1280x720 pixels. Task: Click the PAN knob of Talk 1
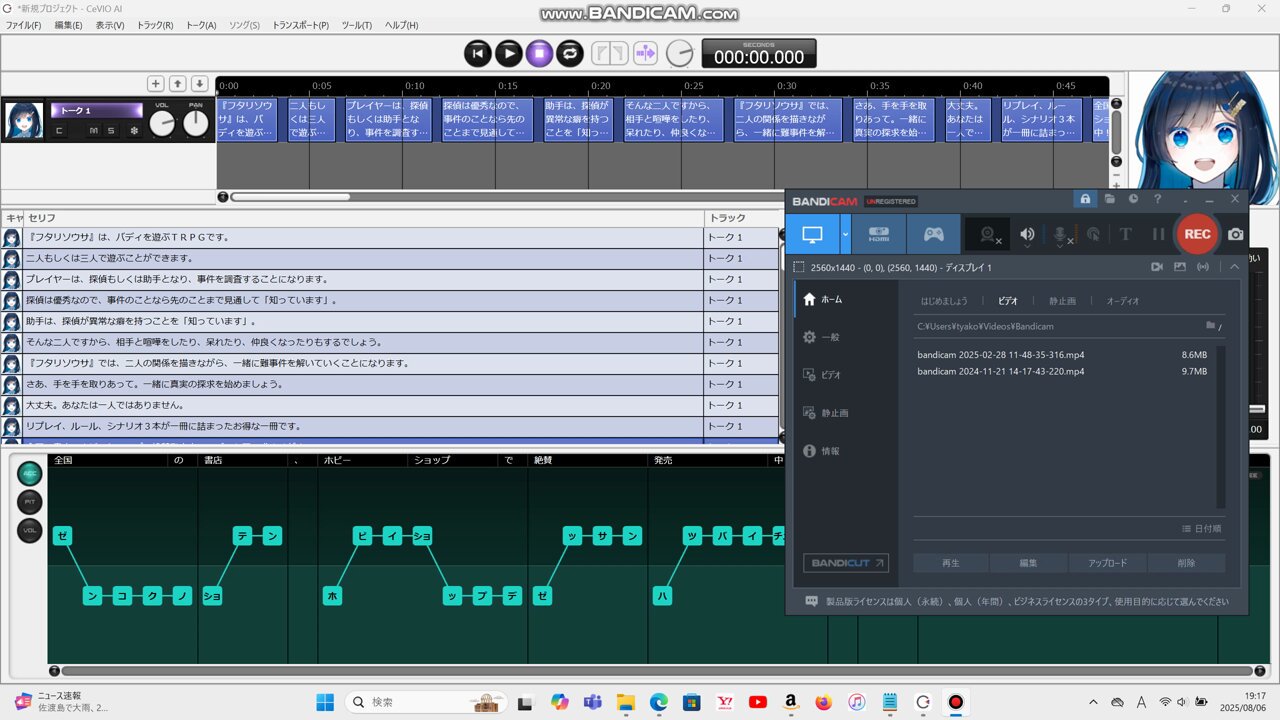click(x=196, y=123)
